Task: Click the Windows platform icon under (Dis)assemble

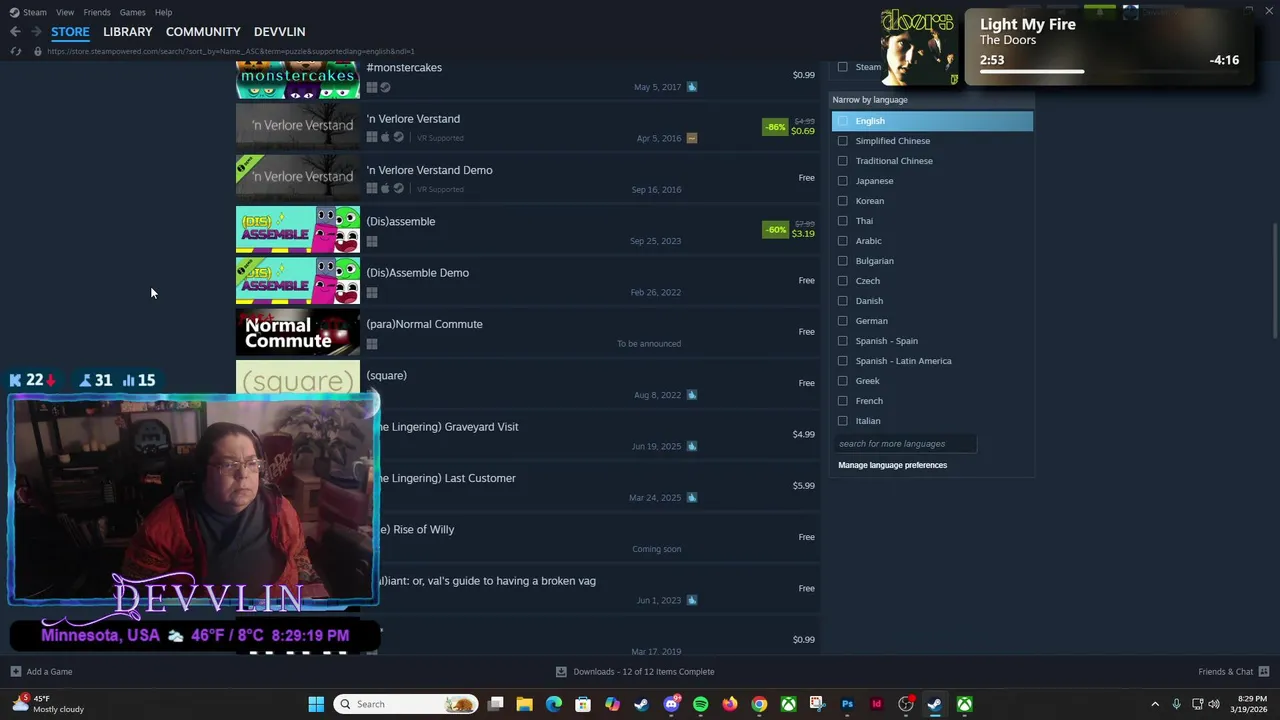Action: click(372, 241)
